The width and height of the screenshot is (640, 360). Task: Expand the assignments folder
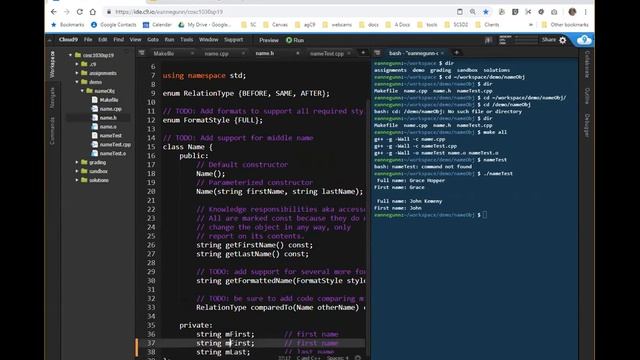click(x=77, y=73)
